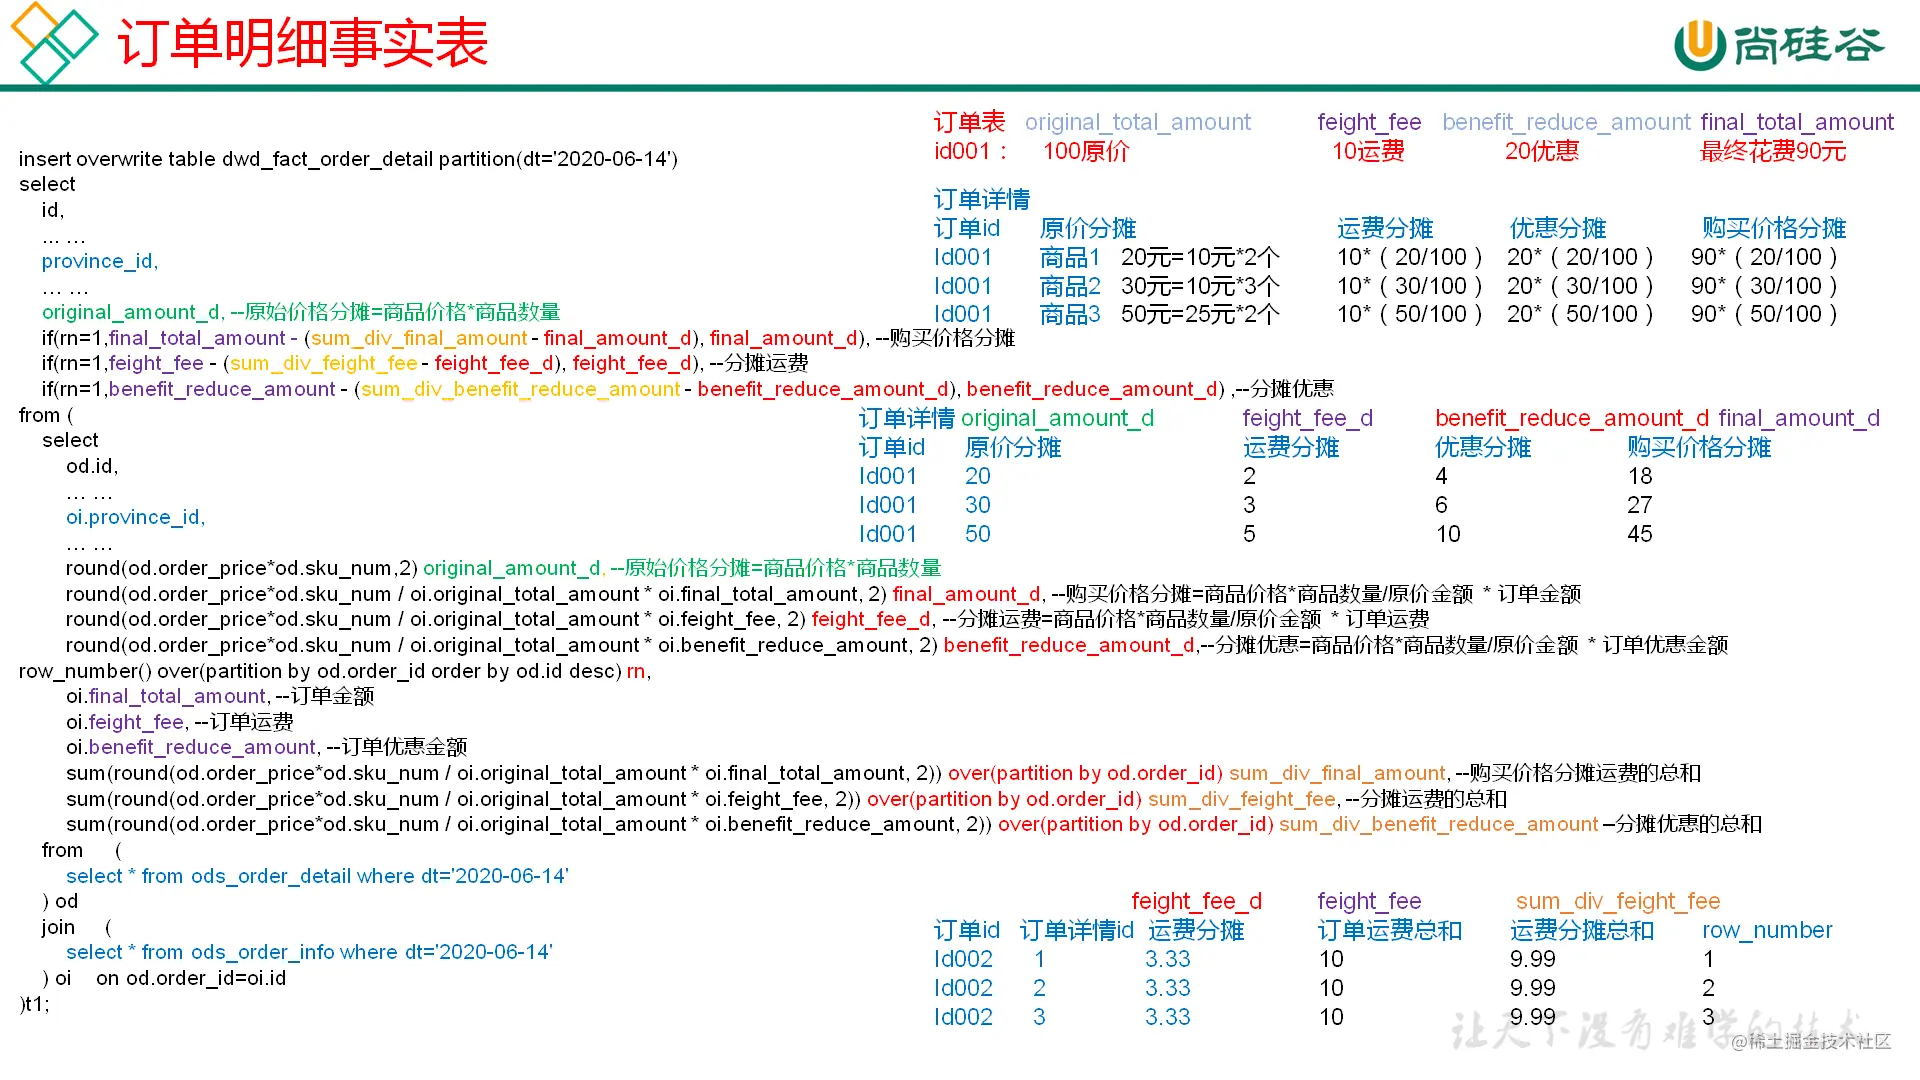The width and height of the screenshot is (1920, 1080).
Task: Click the ) oi on od.order_id=oi.id line
Action: tap(164, 978)
